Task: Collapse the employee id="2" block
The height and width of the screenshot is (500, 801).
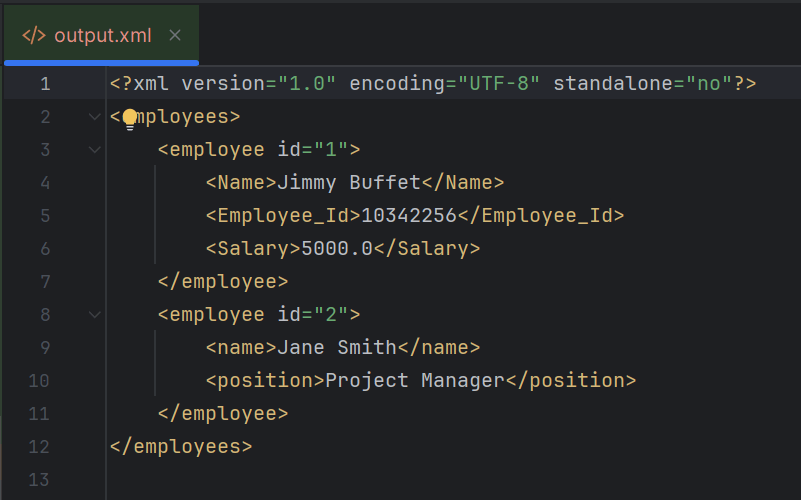Action: (95, 315)
